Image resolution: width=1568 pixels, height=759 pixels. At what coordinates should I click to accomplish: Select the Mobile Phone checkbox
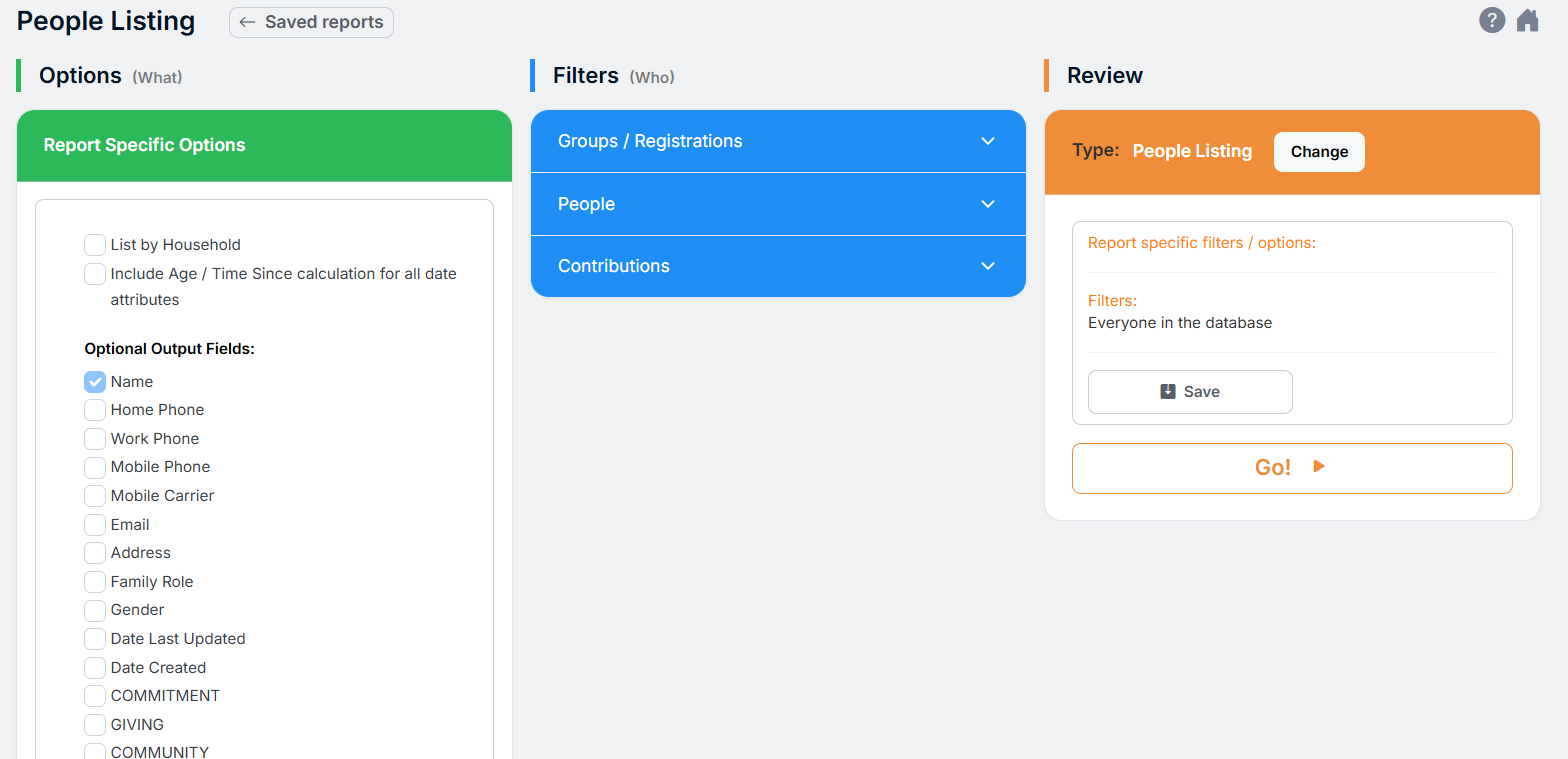95,467
